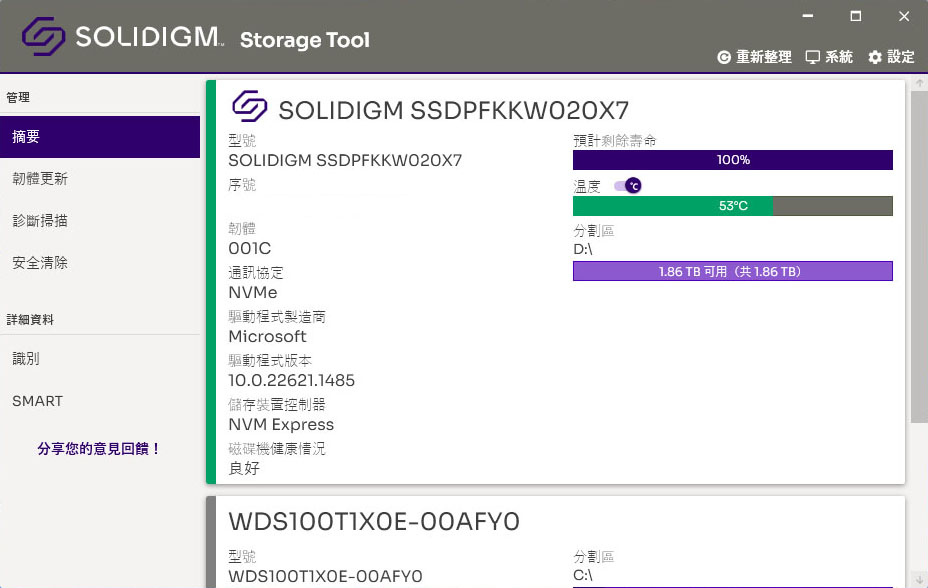The width and height of the screenshot is (928, 588).
Task: Click the refresh icon next to 重新整理
Action: (723, 57)
